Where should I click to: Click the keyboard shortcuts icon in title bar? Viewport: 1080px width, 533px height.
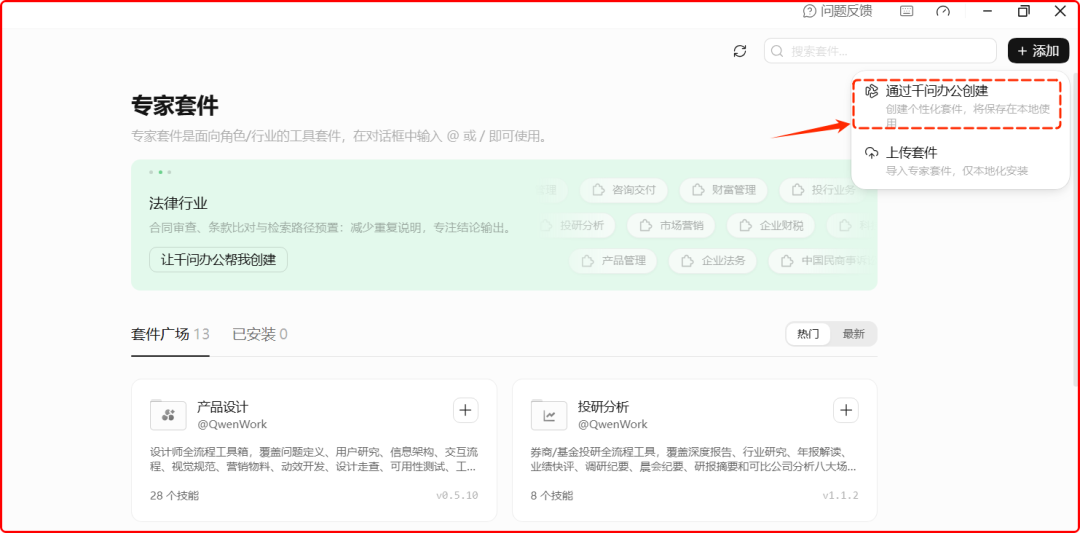click(x=907, y=11)
